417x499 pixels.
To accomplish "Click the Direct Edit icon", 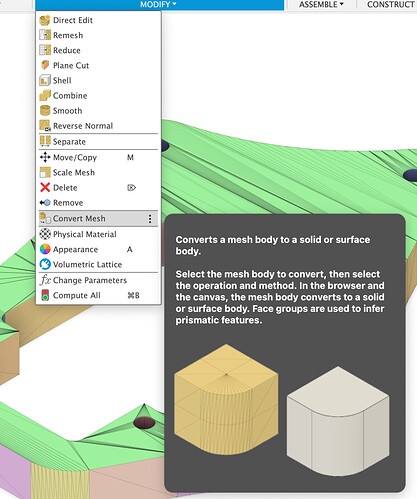I will point(45,20).
